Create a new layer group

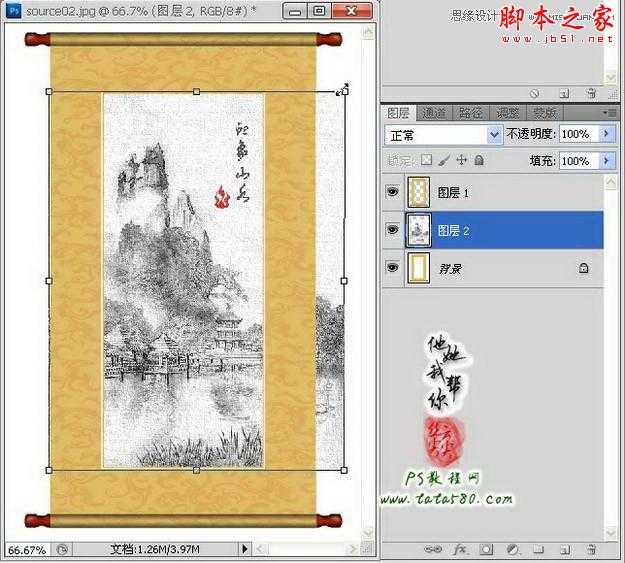coord(539,550)
